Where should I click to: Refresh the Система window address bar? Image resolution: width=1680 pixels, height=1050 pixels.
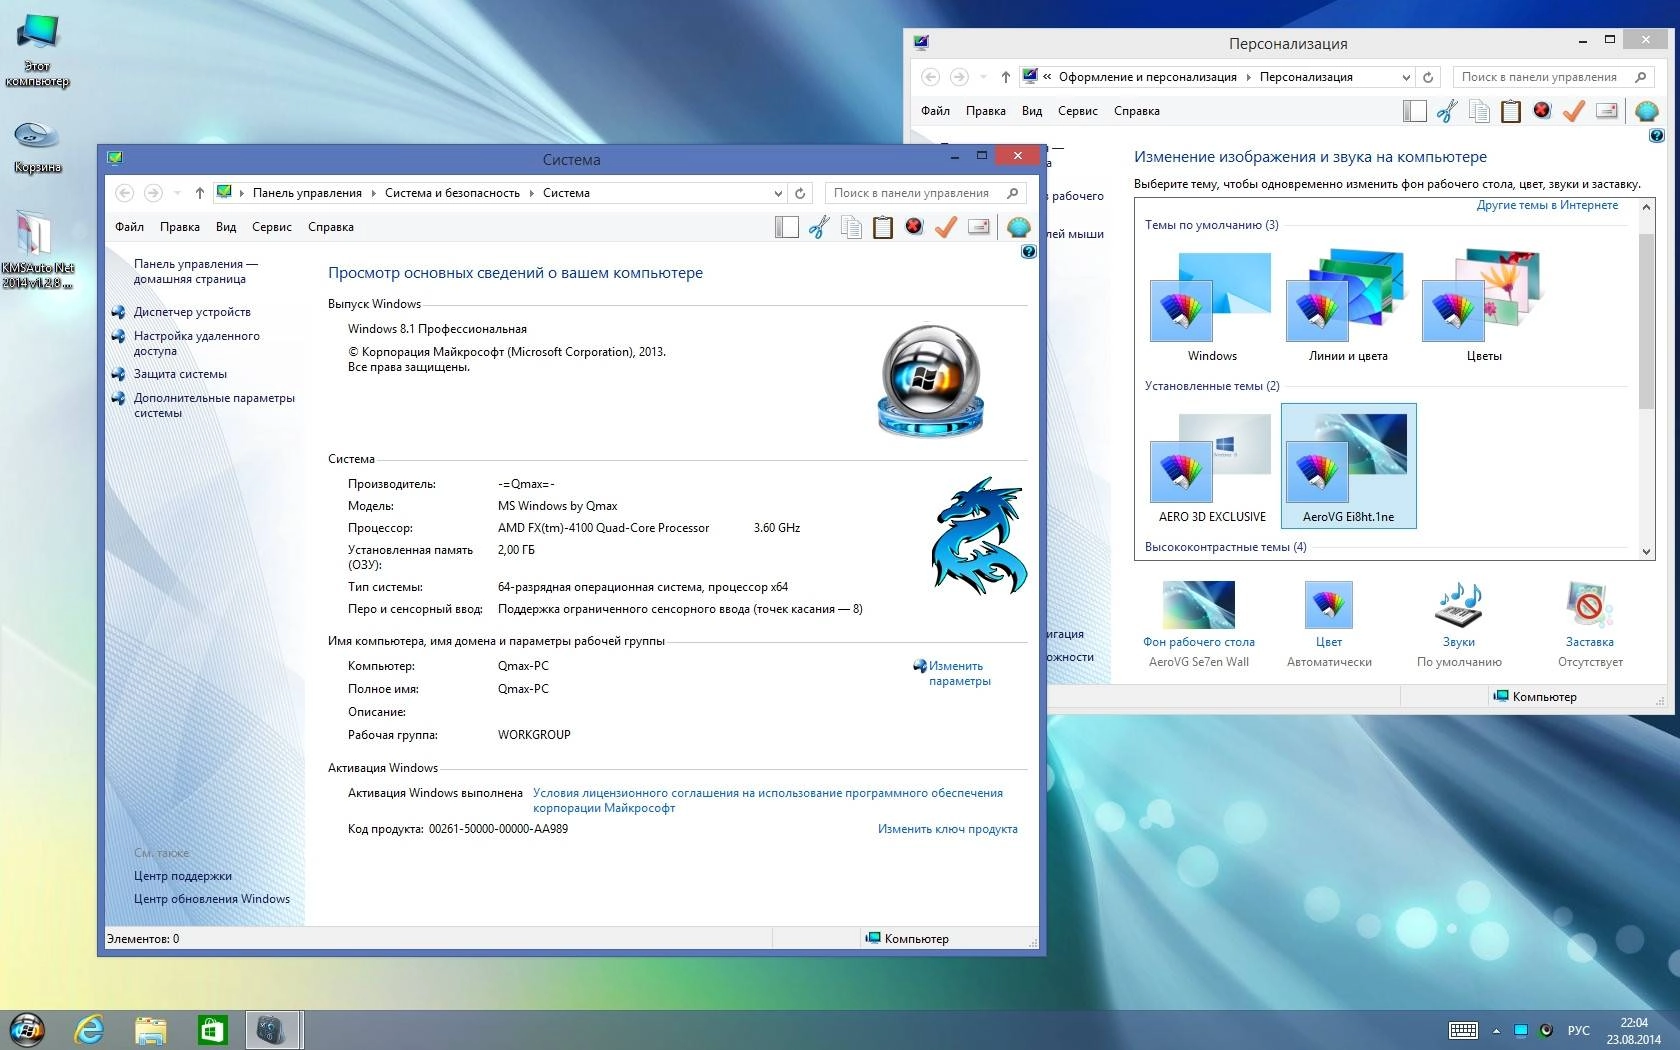(800, 193)
